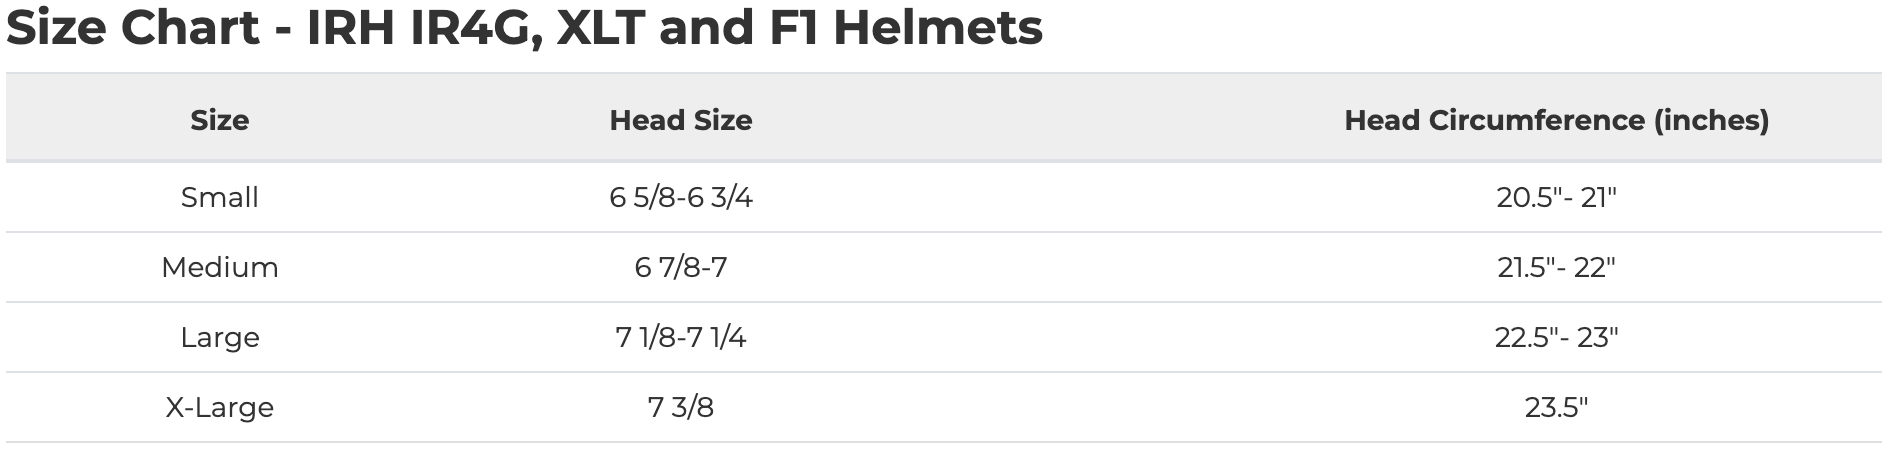Select the 7 3/8 head size value

pos(680,408)
